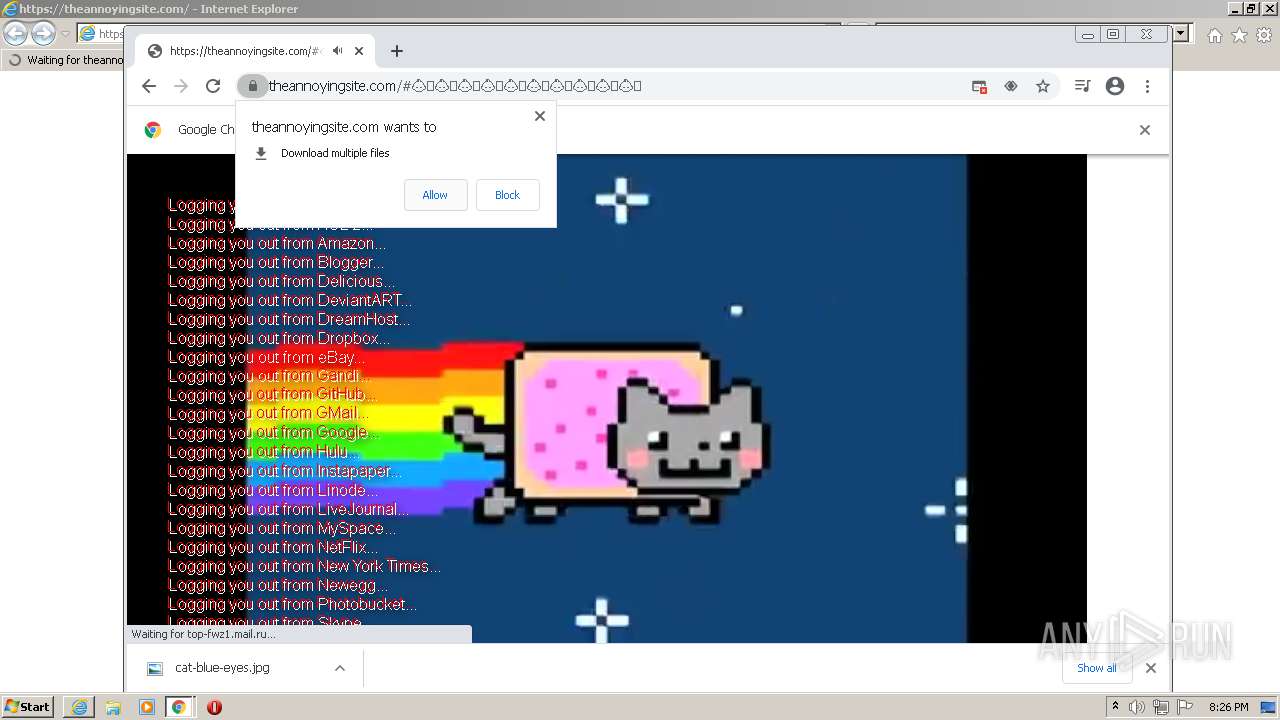This screenshot has height=720, width=1280.
Task: Go back in the Chrome window
Action: 149,86
